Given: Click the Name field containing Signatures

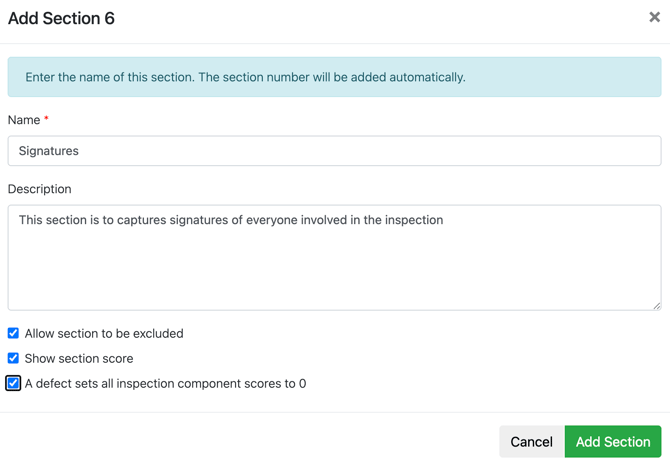Looking at the screenshot, I should pos(335,151).
